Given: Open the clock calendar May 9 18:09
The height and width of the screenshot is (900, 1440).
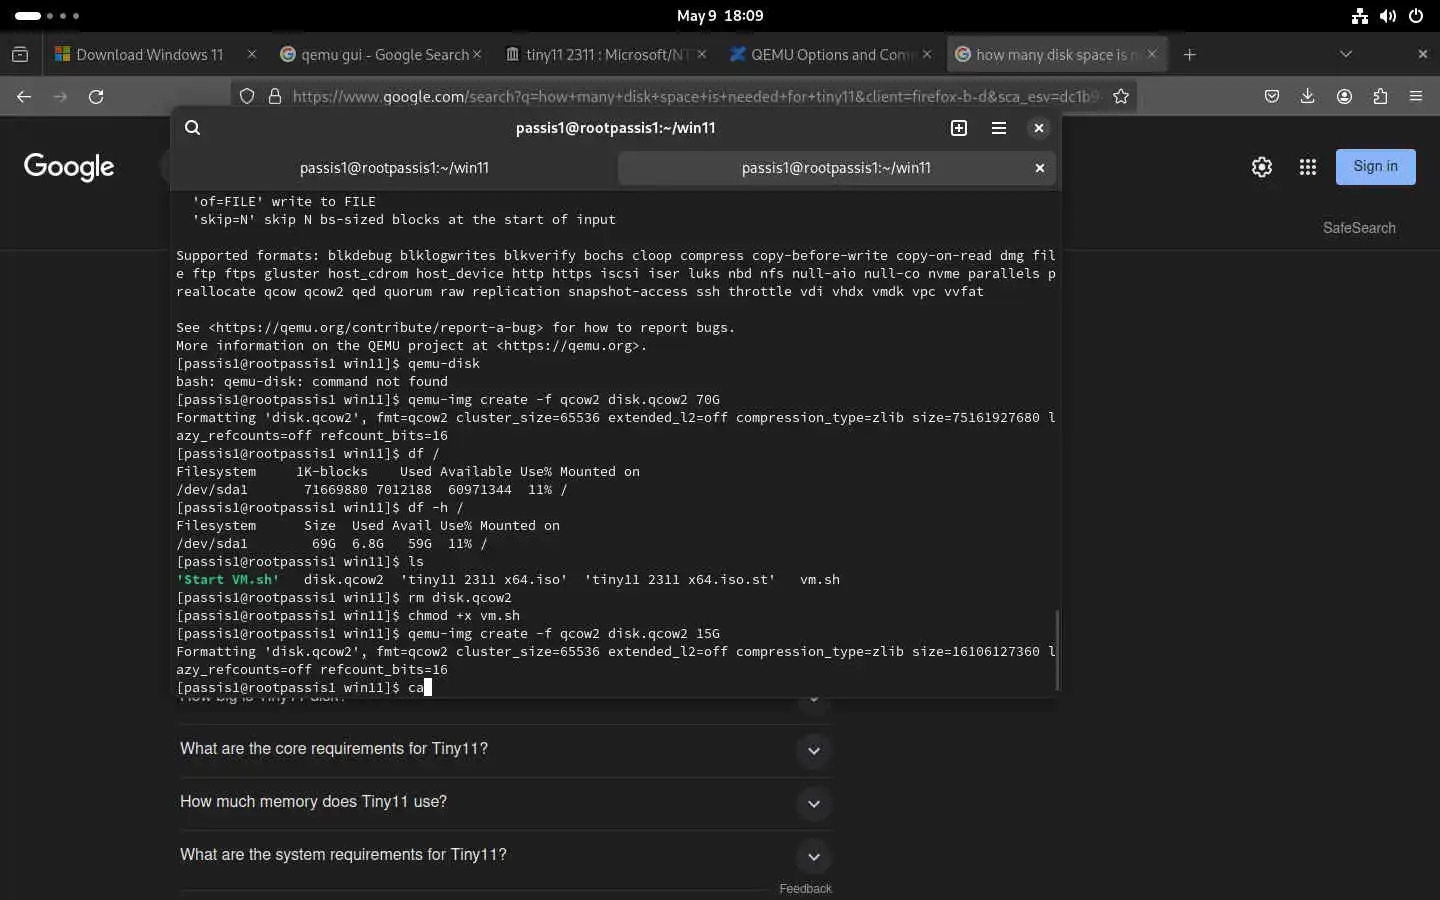Looking at the screenshot, I should coord(720,16).
